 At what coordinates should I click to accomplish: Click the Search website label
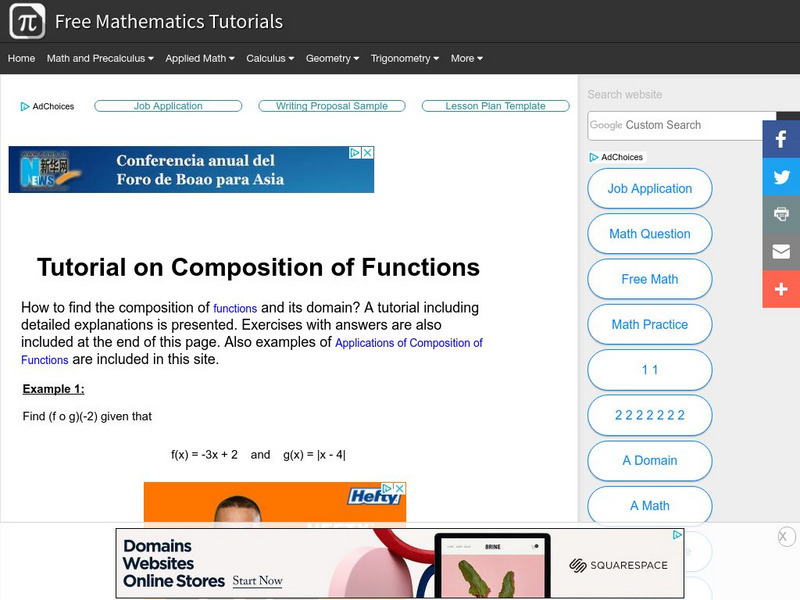624,94
